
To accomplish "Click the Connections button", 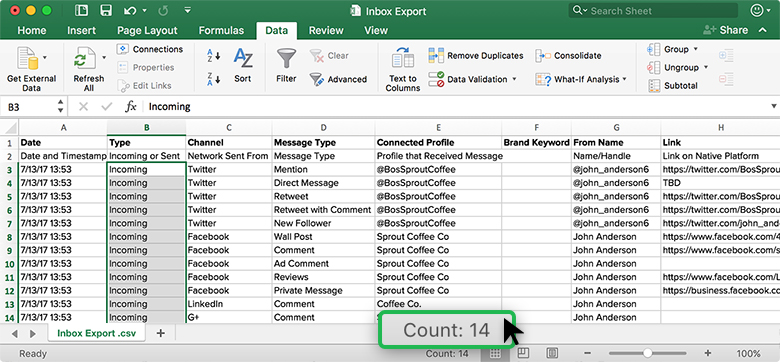I will coord(150,49).
